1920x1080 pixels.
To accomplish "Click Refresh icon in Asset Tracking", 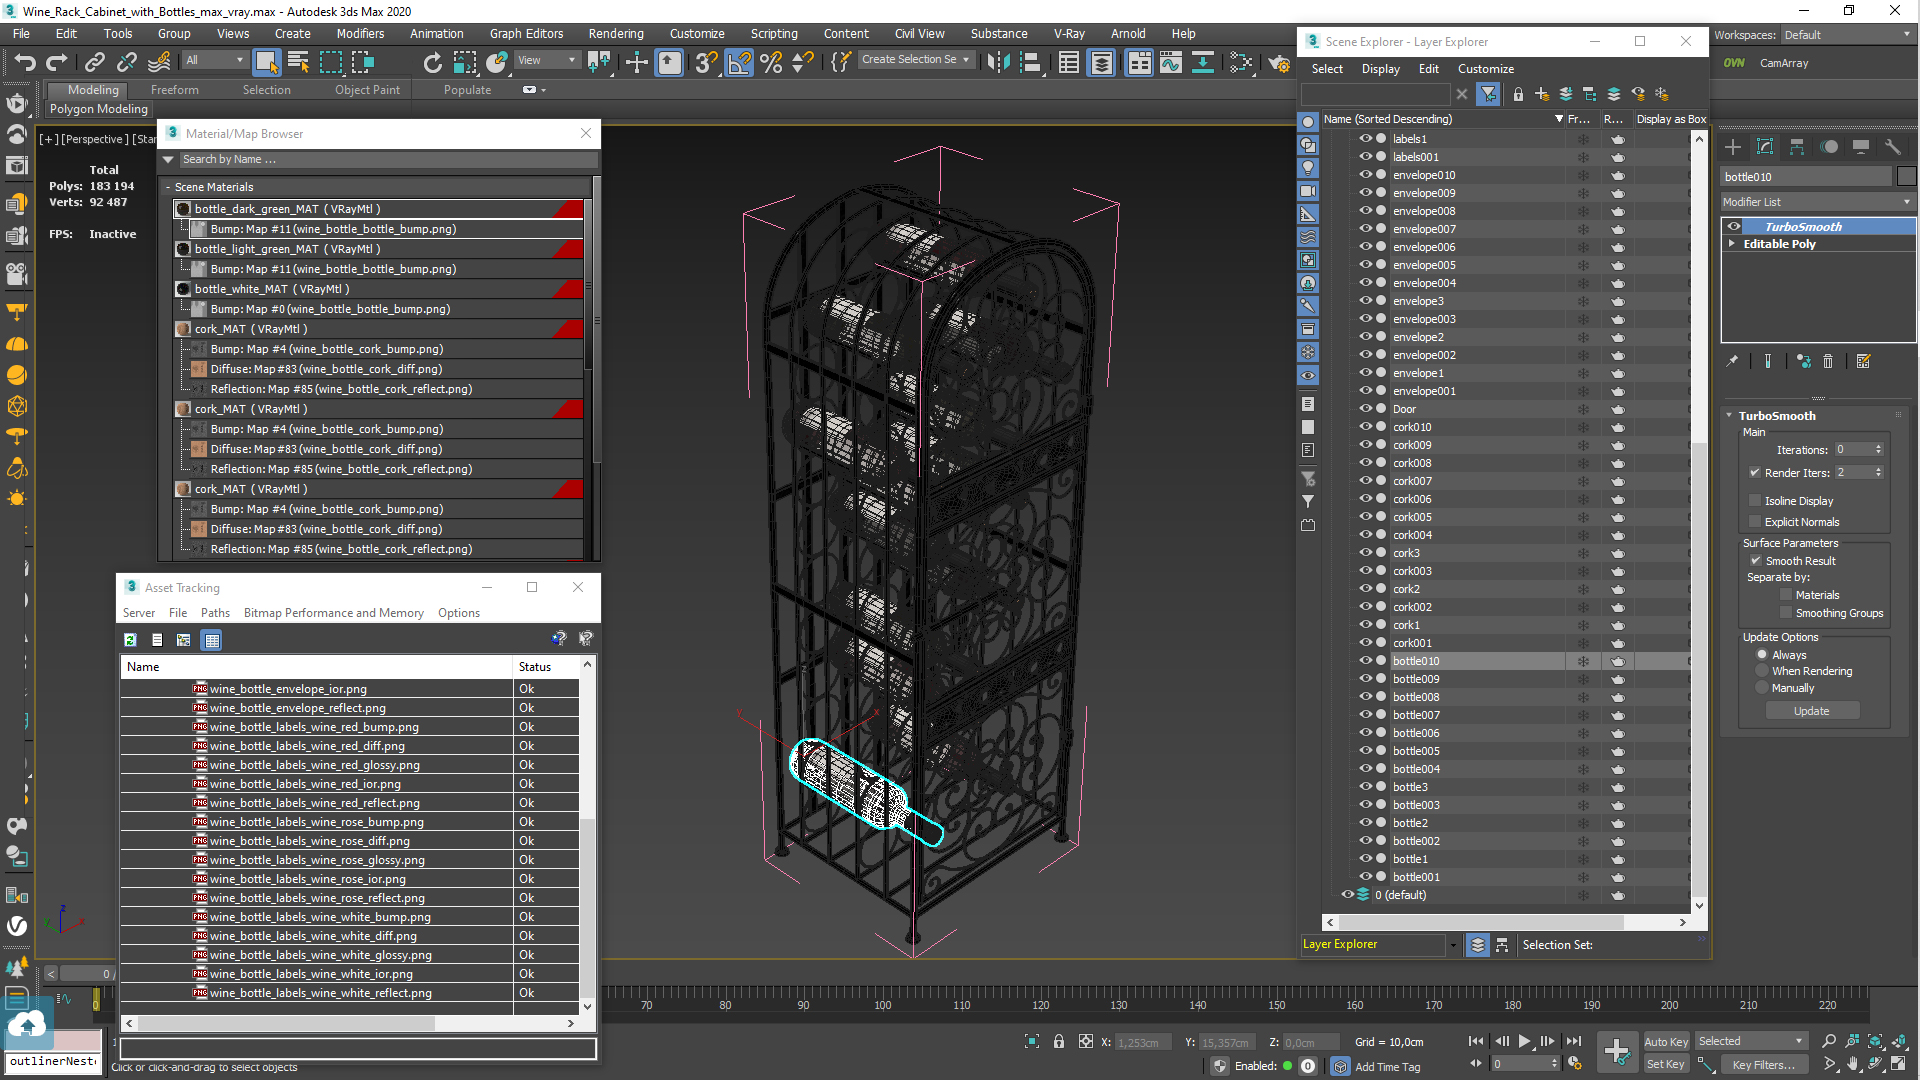I will pyautogui.click(x=130, y=640).
